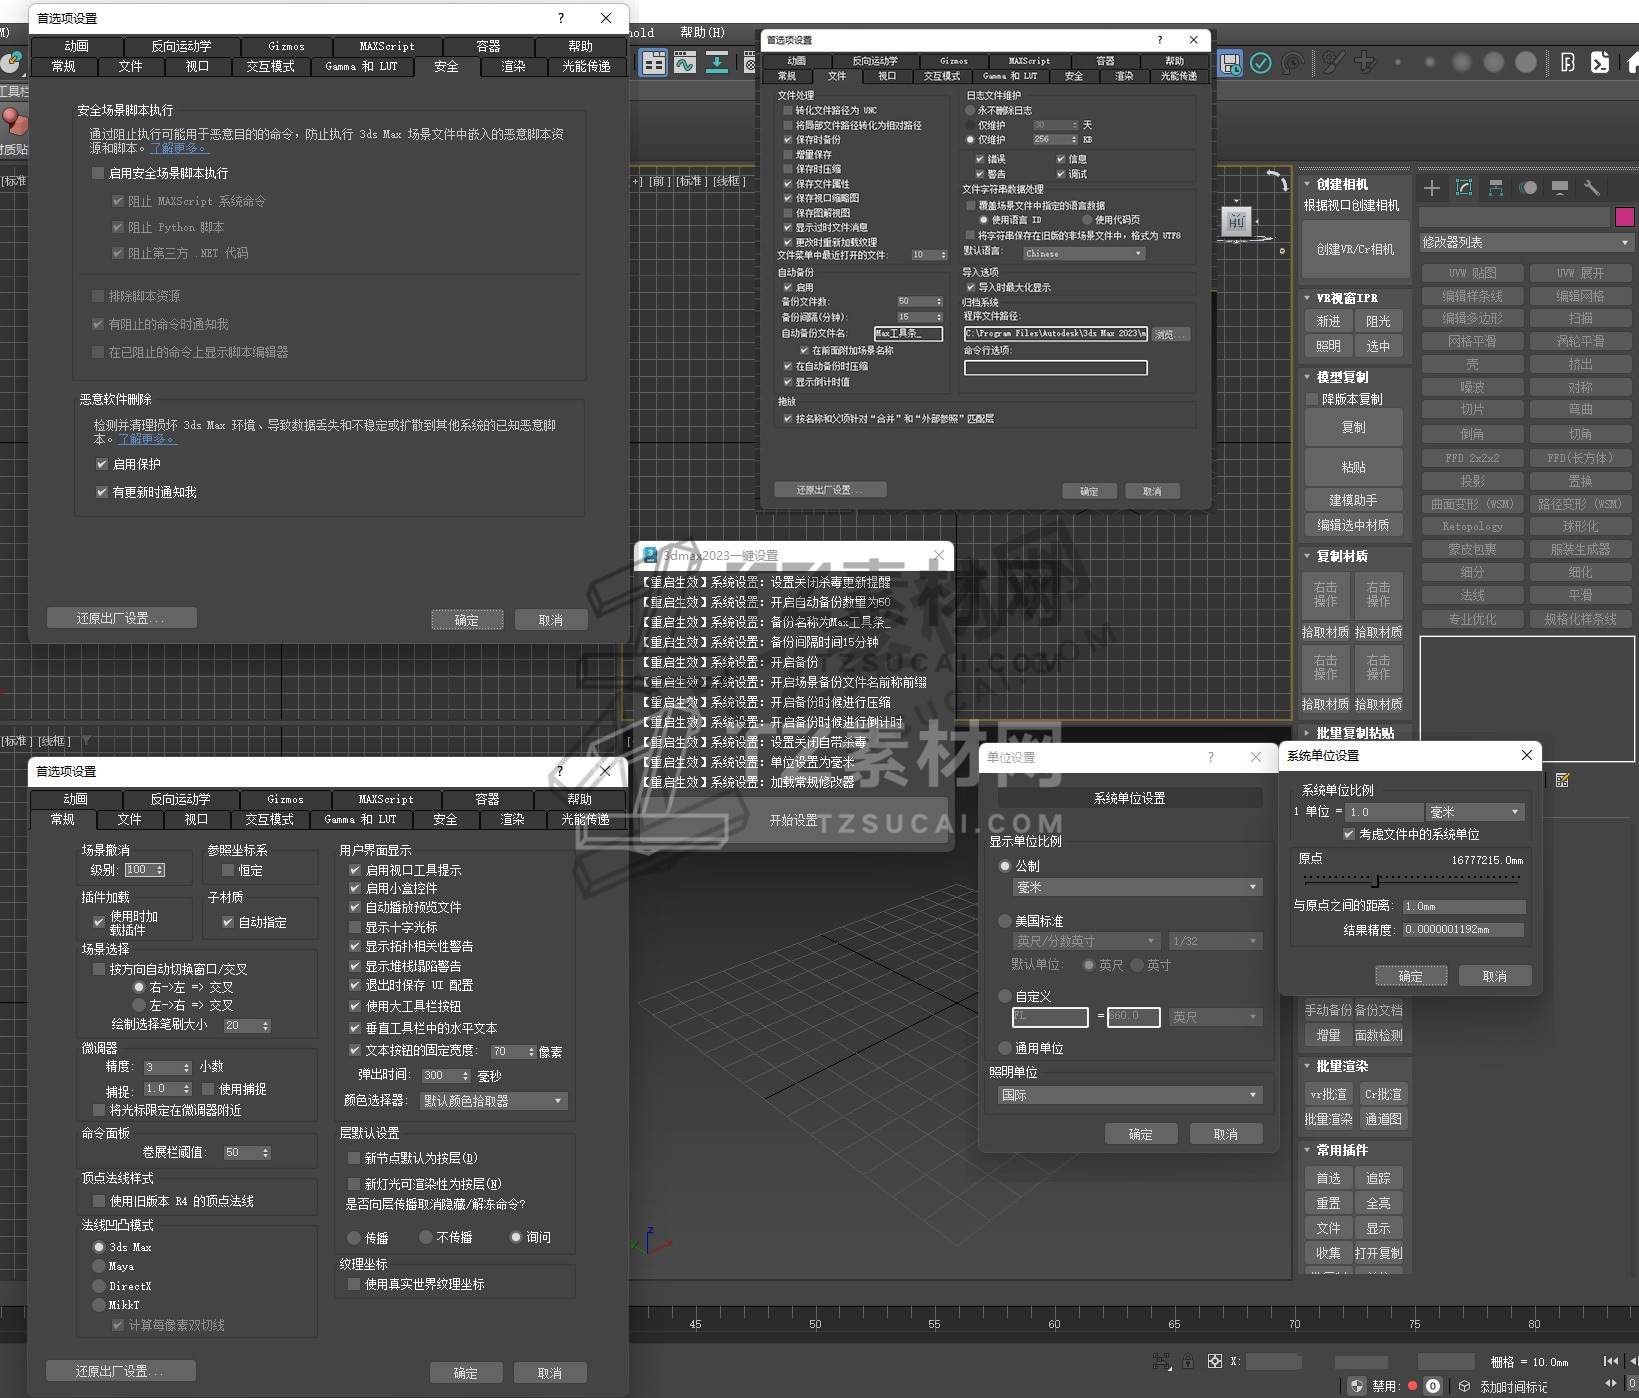Select the Generic Units radio button
The image size is (1639, 1398).
coord(1005,1048)
